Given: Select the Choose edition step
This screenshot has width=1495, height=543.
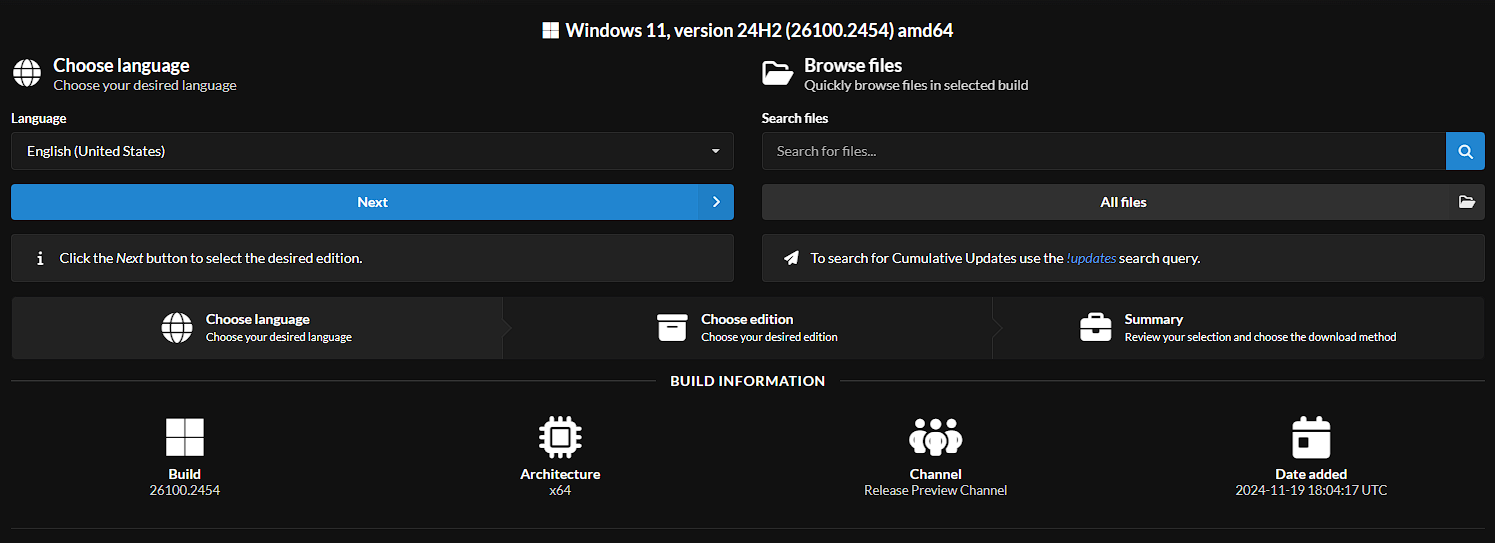Looking at the screenshot, I should click(x=747, y=328).
